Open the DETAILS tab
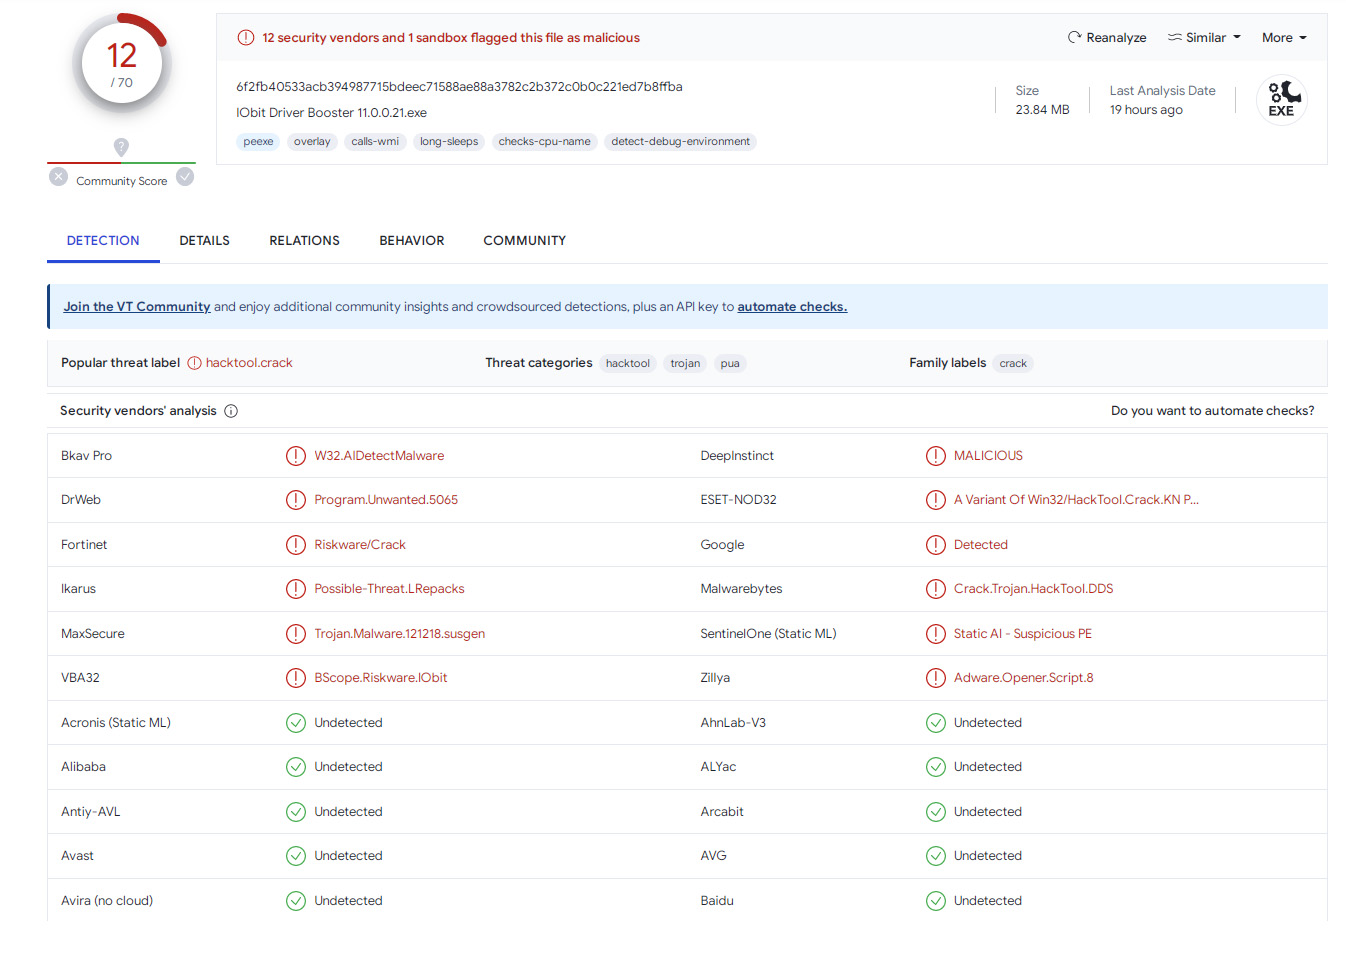Viewport: 1346px width, 972px height. pos(205,241)
